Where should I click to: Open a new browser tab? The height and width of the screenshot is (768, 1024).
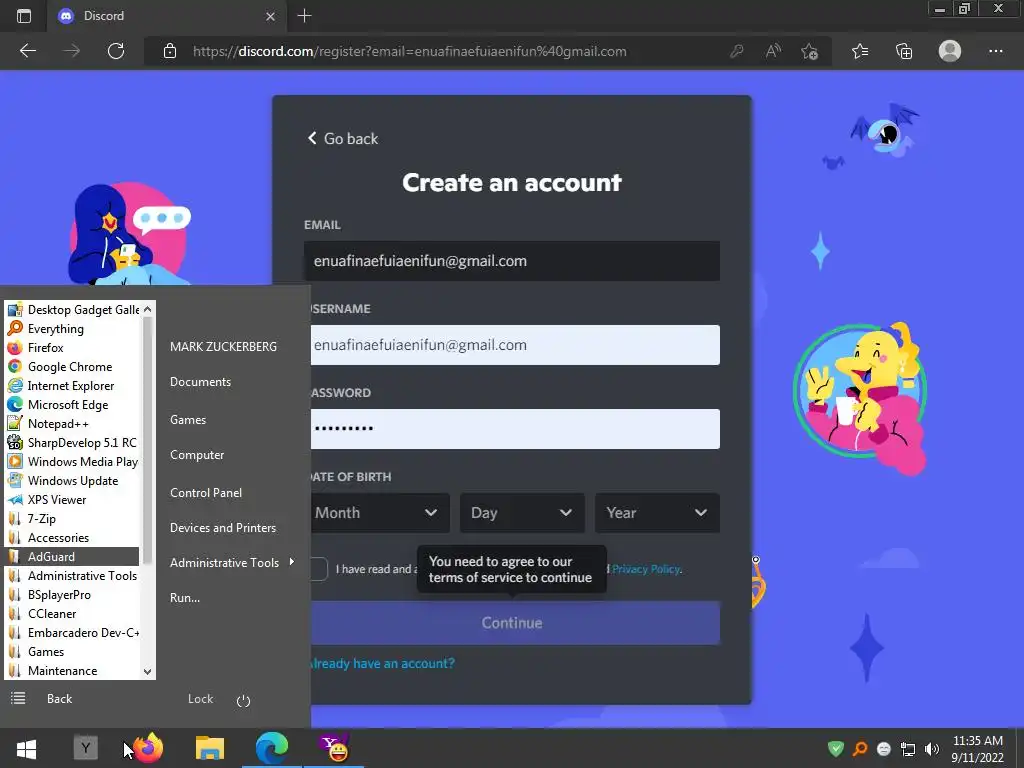click(x=304, y=16)
